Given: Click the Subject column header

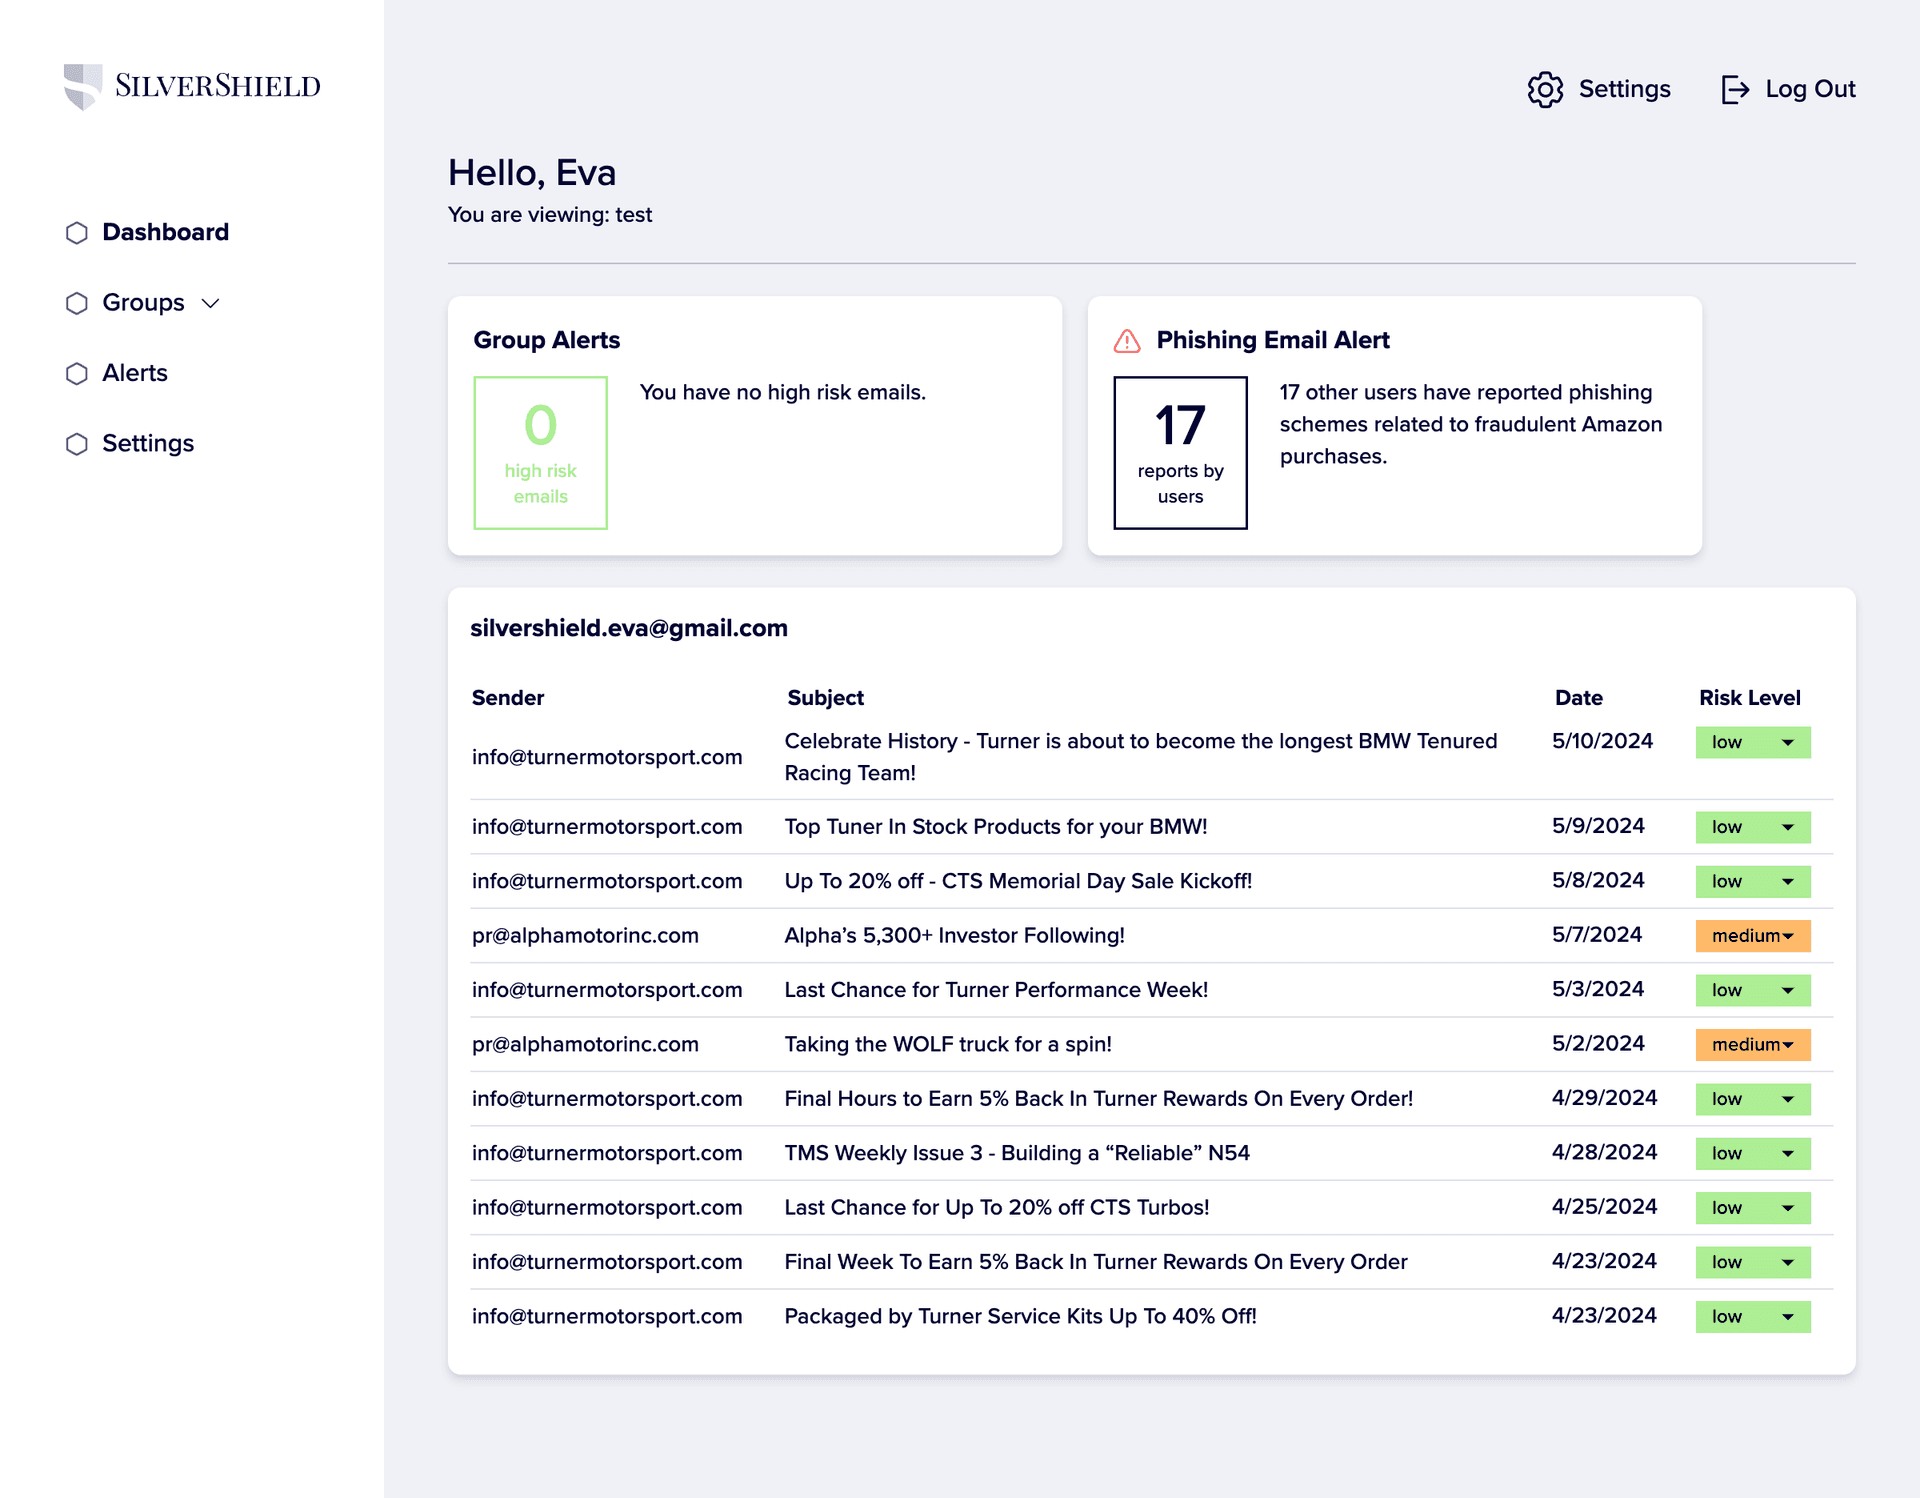Looking at the screenshot, I should tap(825, 698).
